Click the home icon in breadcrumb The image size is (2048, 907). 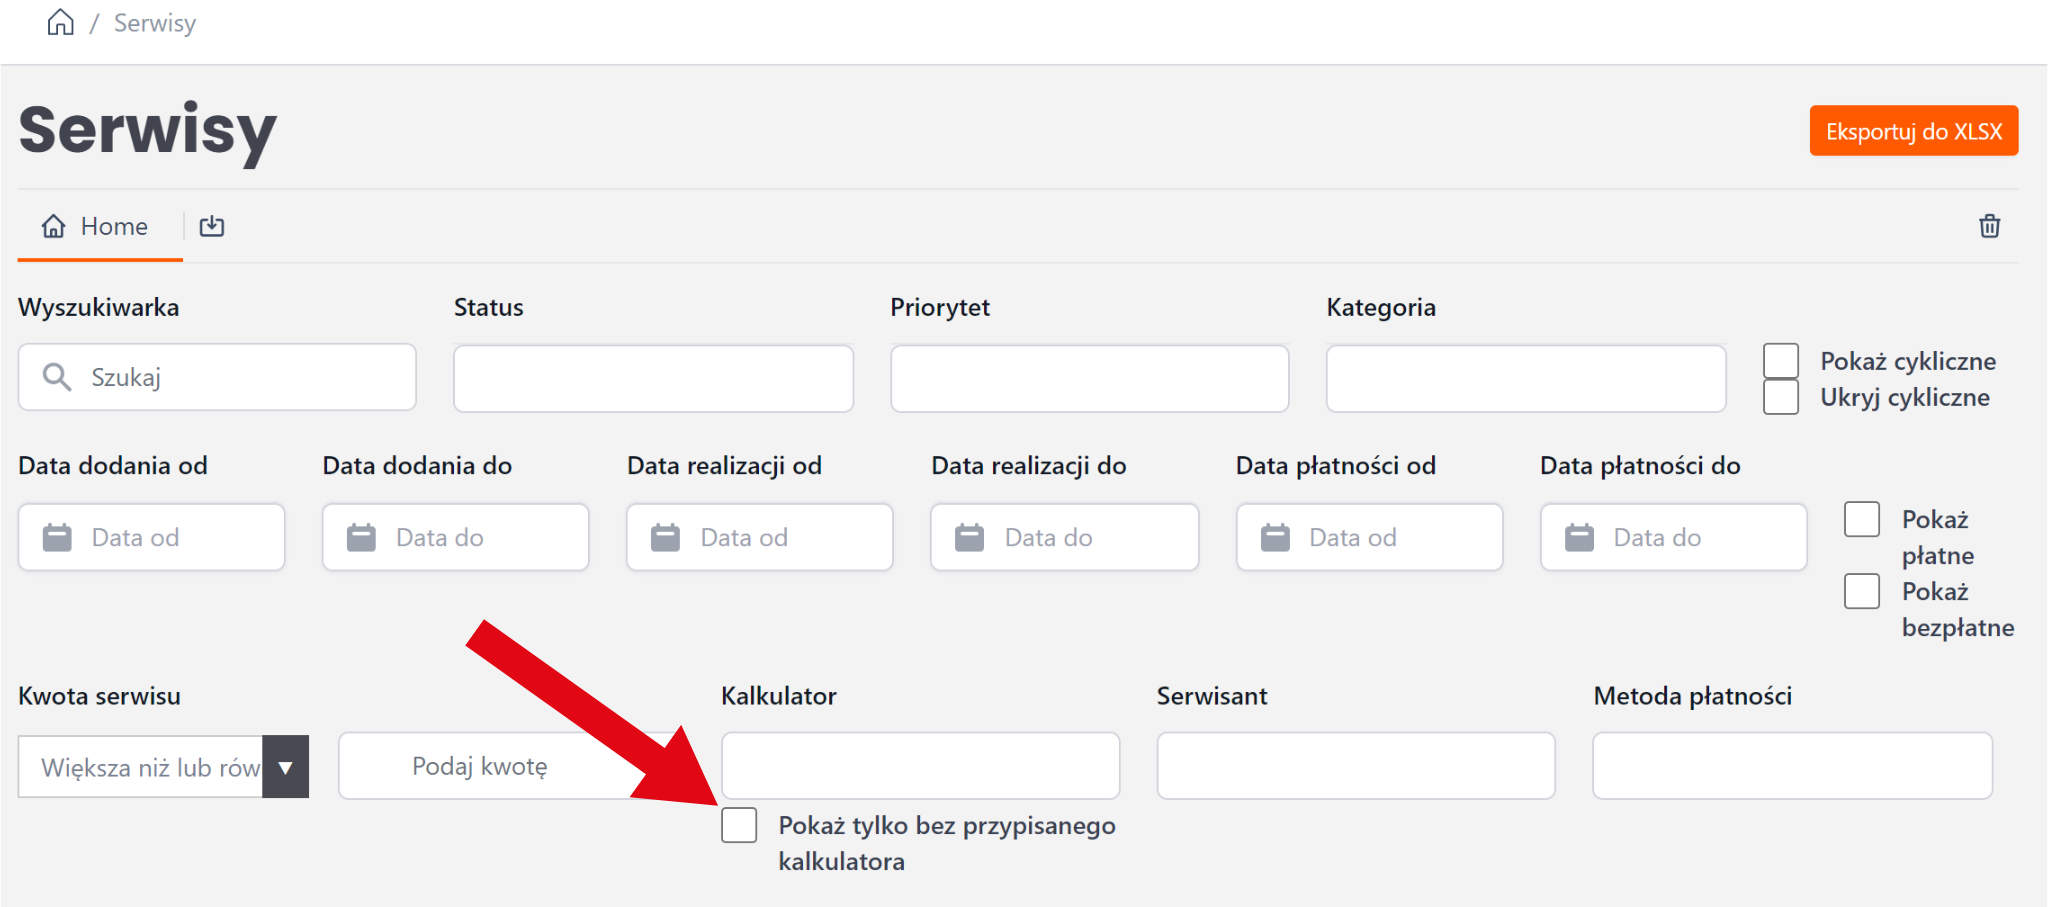(x=61, y=22)
